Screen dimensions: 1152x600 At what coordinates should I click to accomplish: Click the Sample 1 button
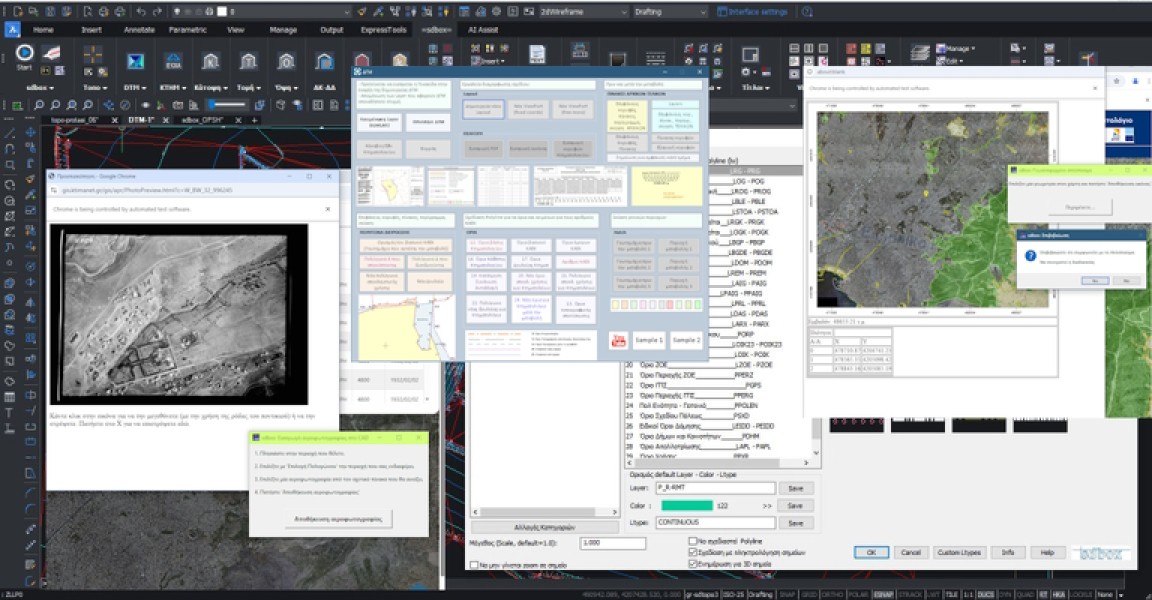click(649, 340)
